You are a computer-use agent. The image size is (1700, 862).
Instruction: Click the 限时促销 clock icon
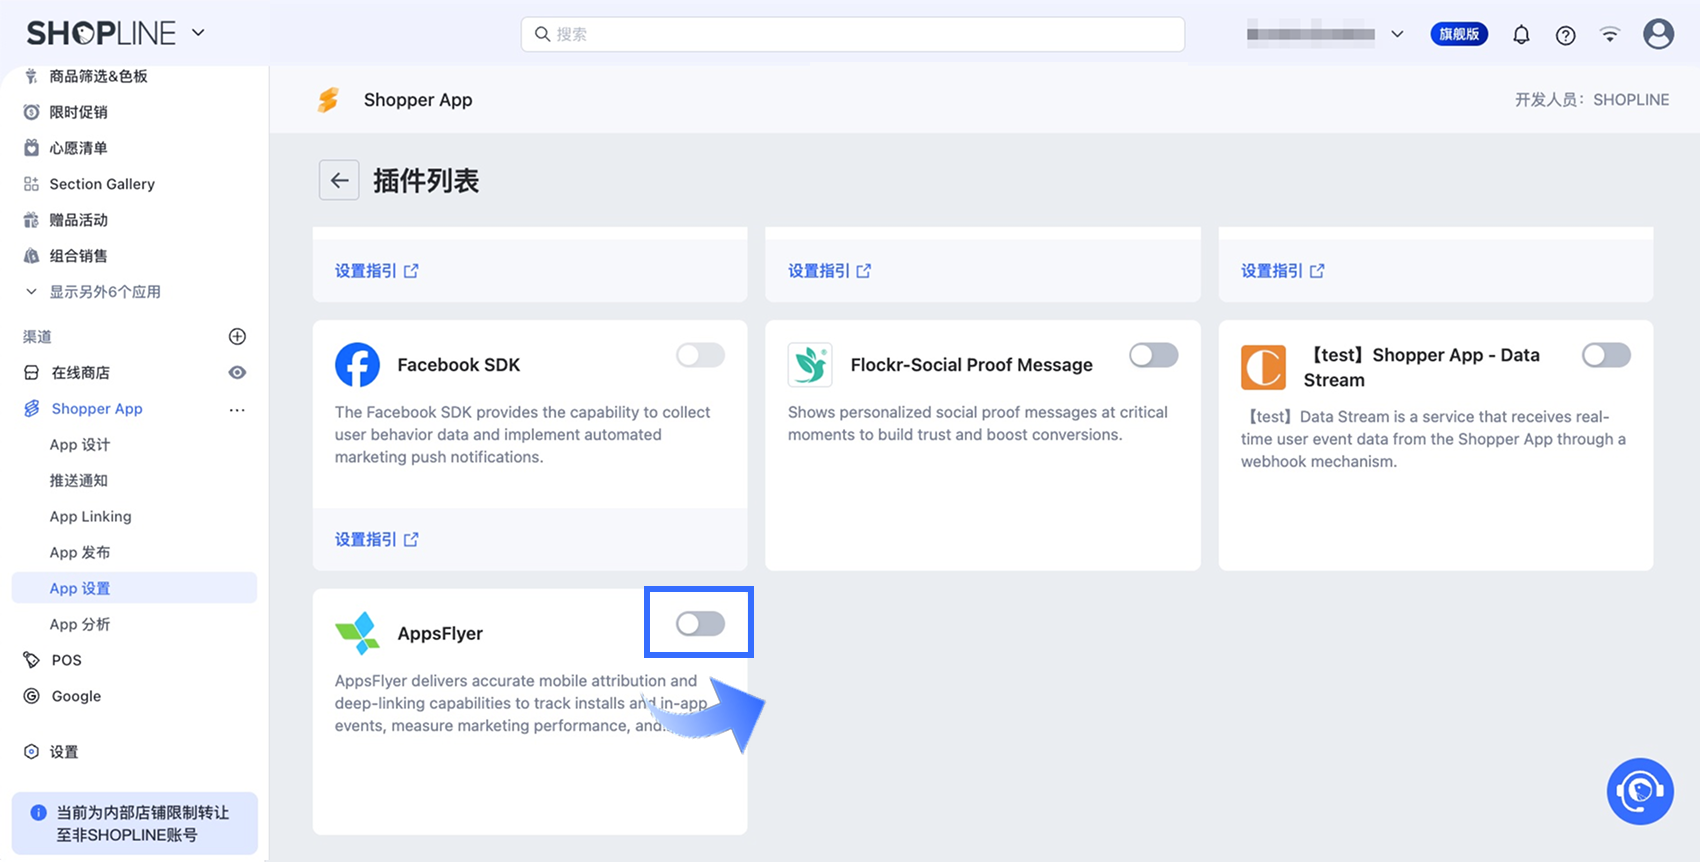32,112
